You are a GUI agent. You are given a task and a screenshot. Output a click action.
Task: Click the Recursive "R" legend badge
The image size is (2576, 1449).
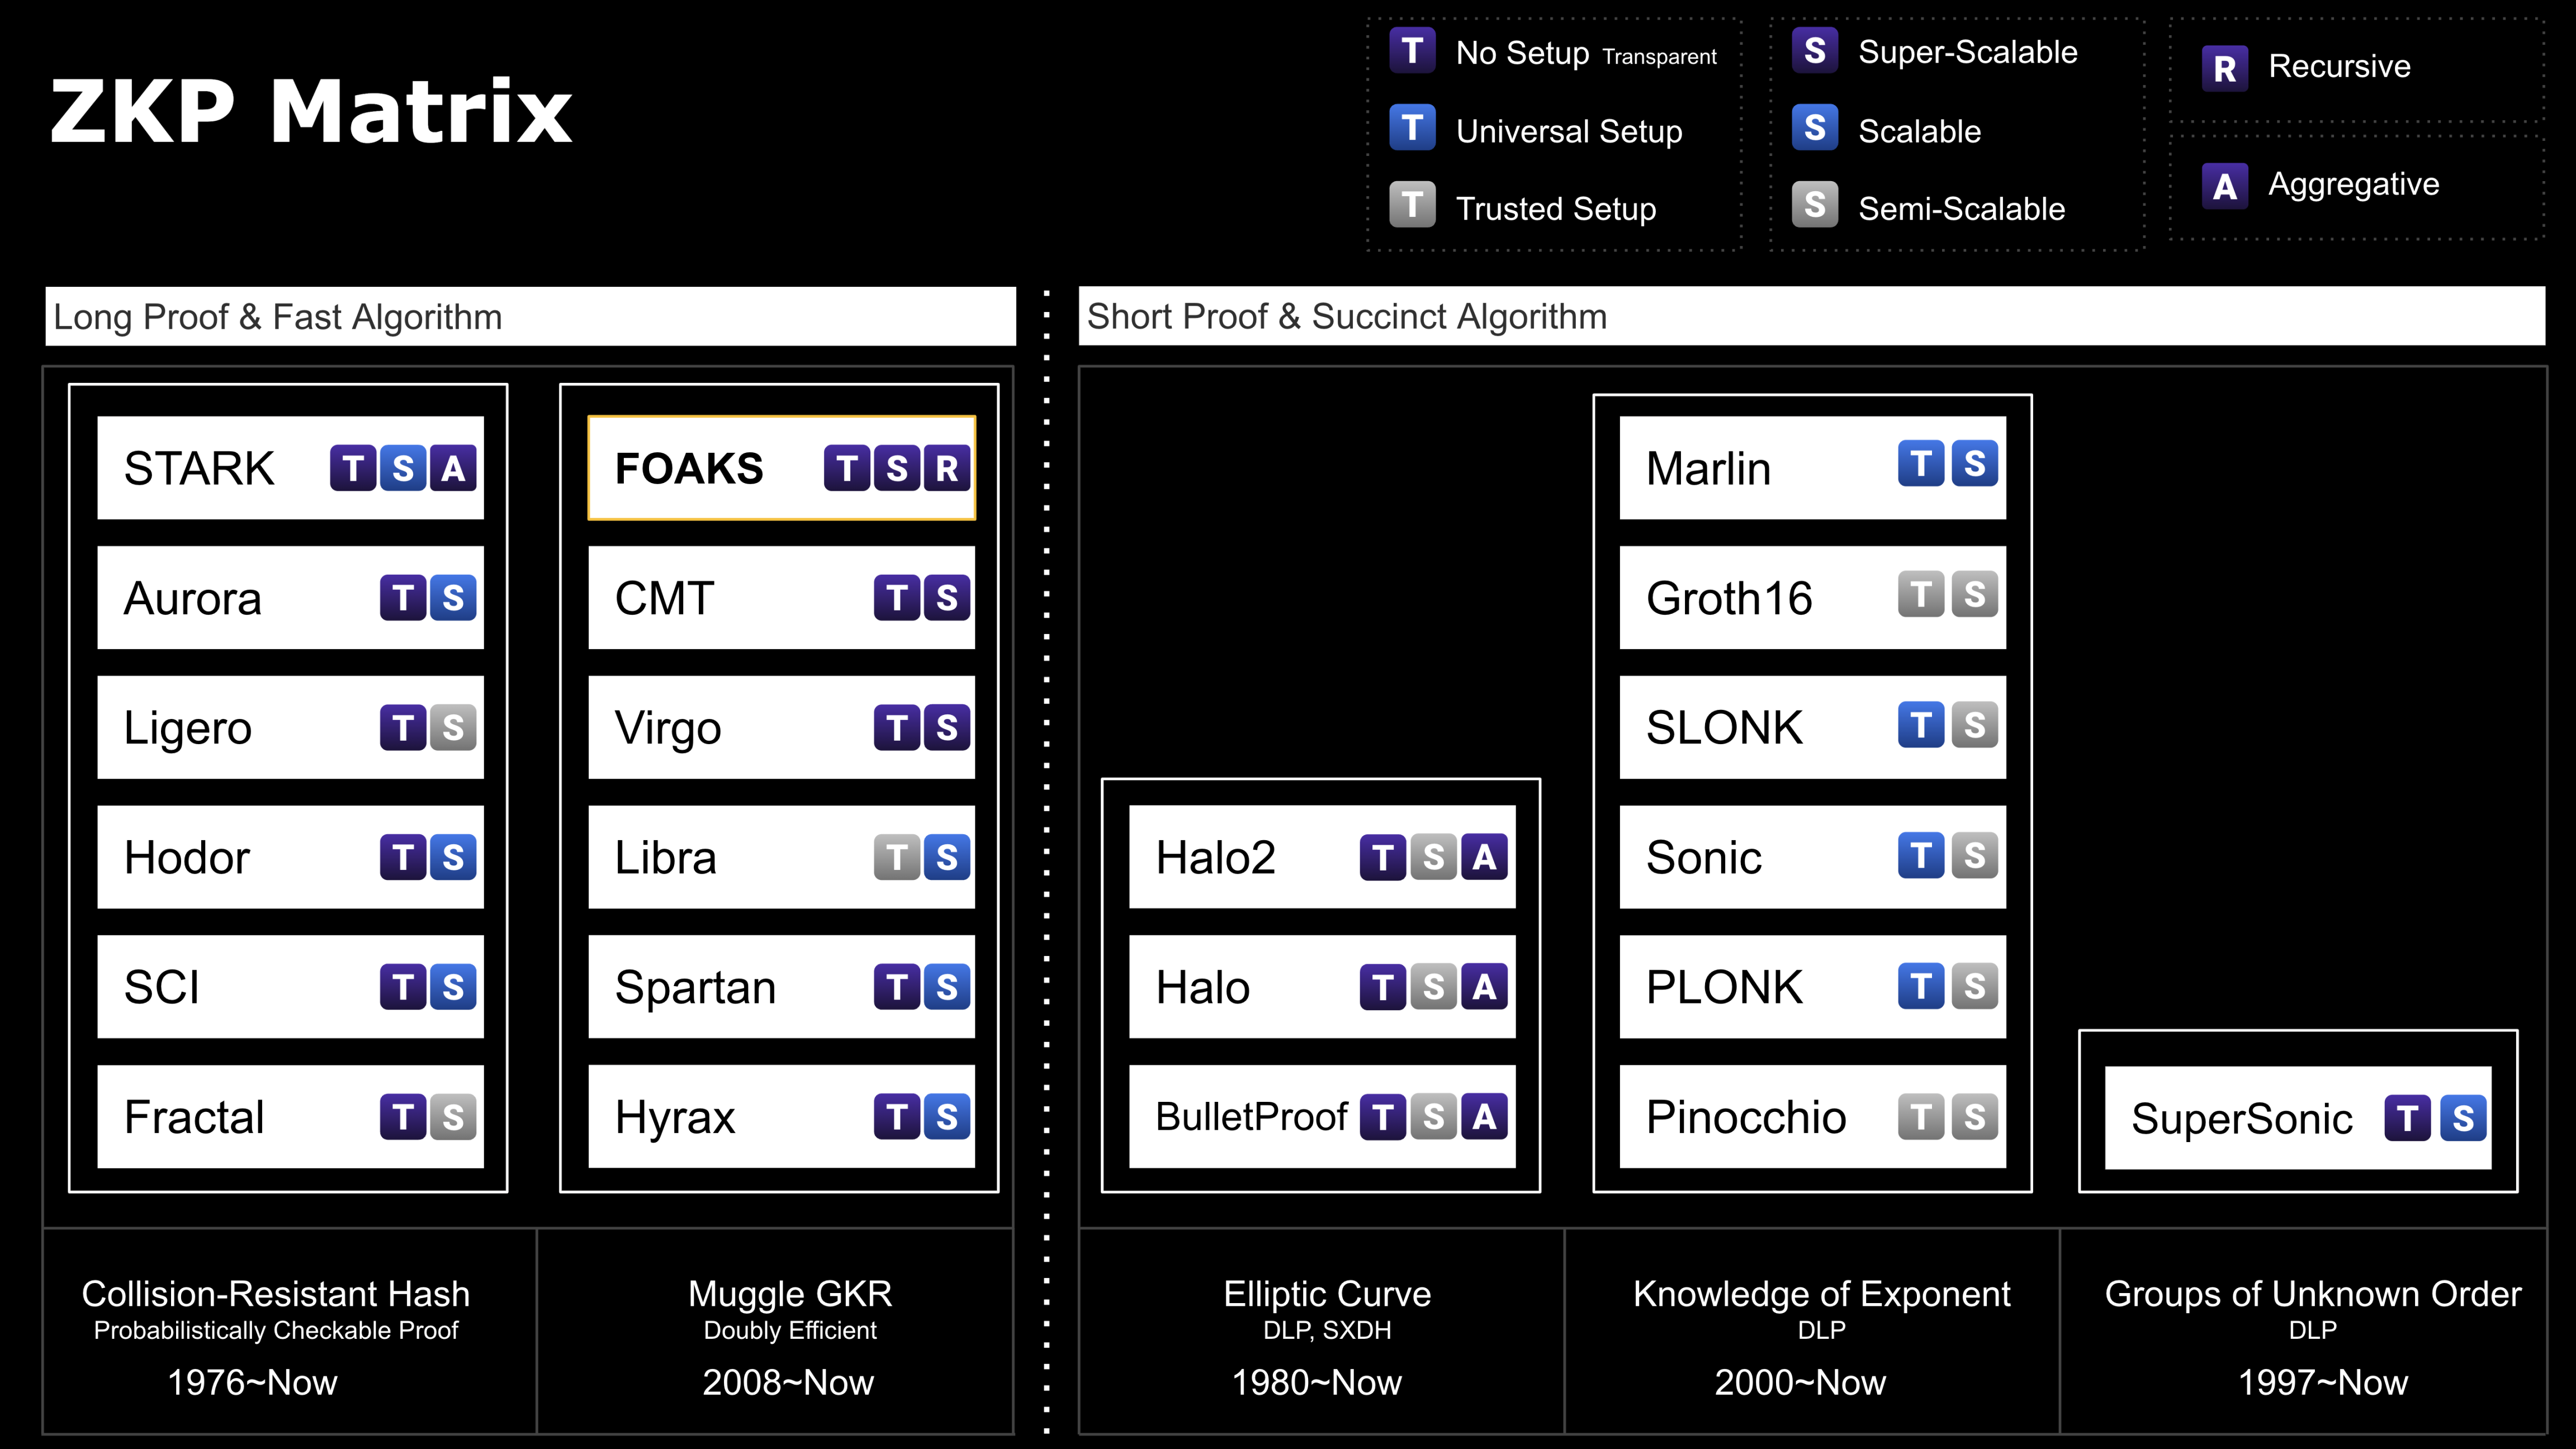tap(2224, 68)
